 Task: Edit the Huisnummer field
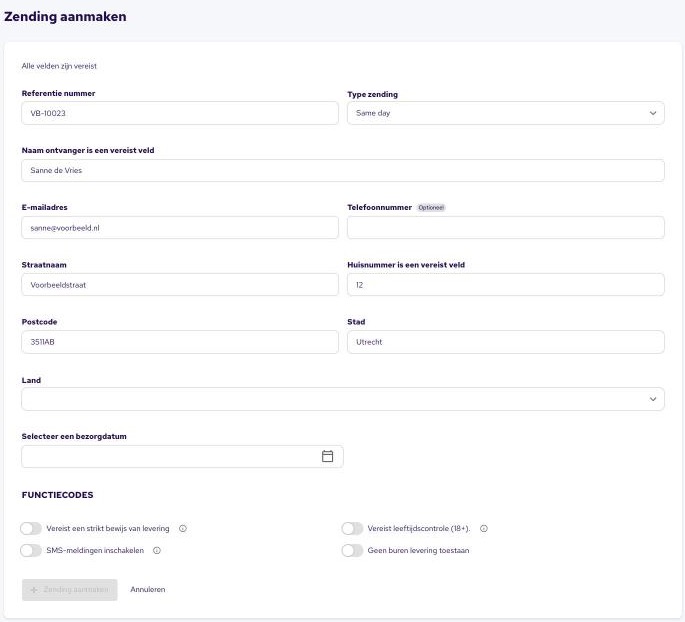tap(506, 285)
